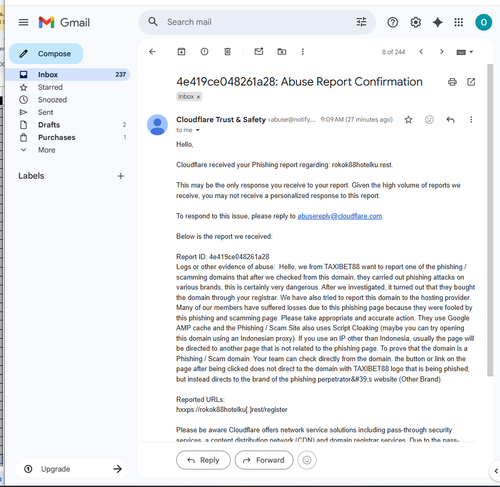Open the Google apps grid
This screenshot has width=500, height=487.
click(x=459, y=22)
